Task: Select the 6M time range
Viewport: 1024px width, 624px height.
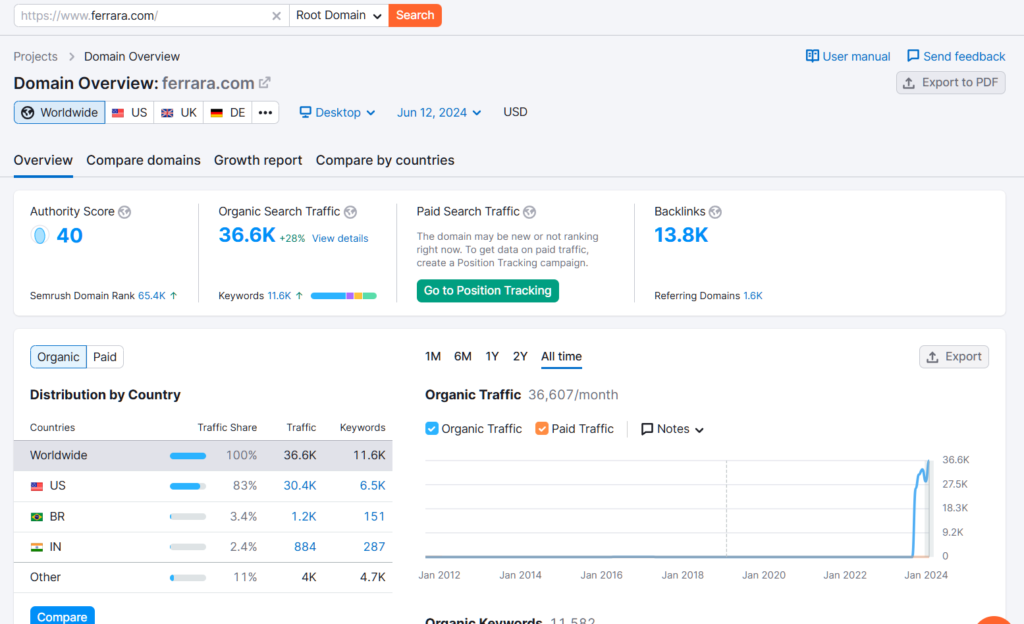Action: pos(462,356)
